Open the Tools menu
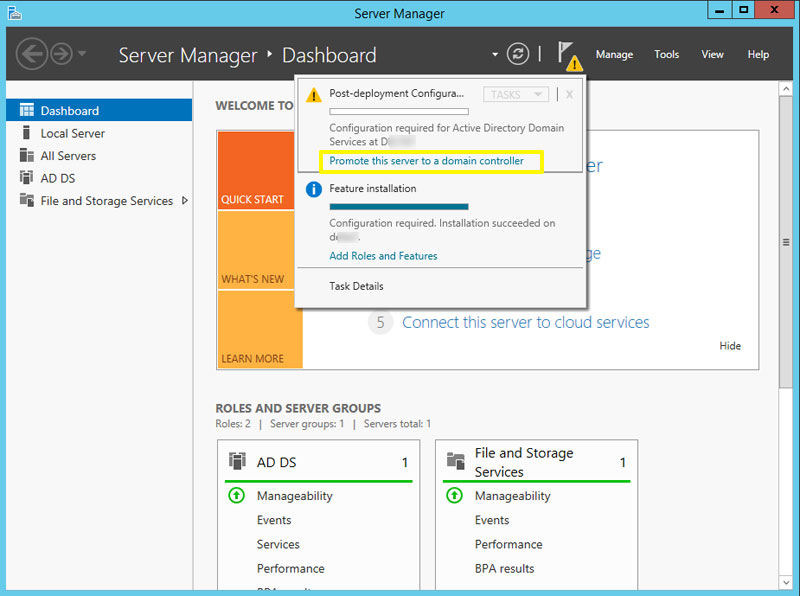Viewport: 800px width, 596px height. coord(666,54)
